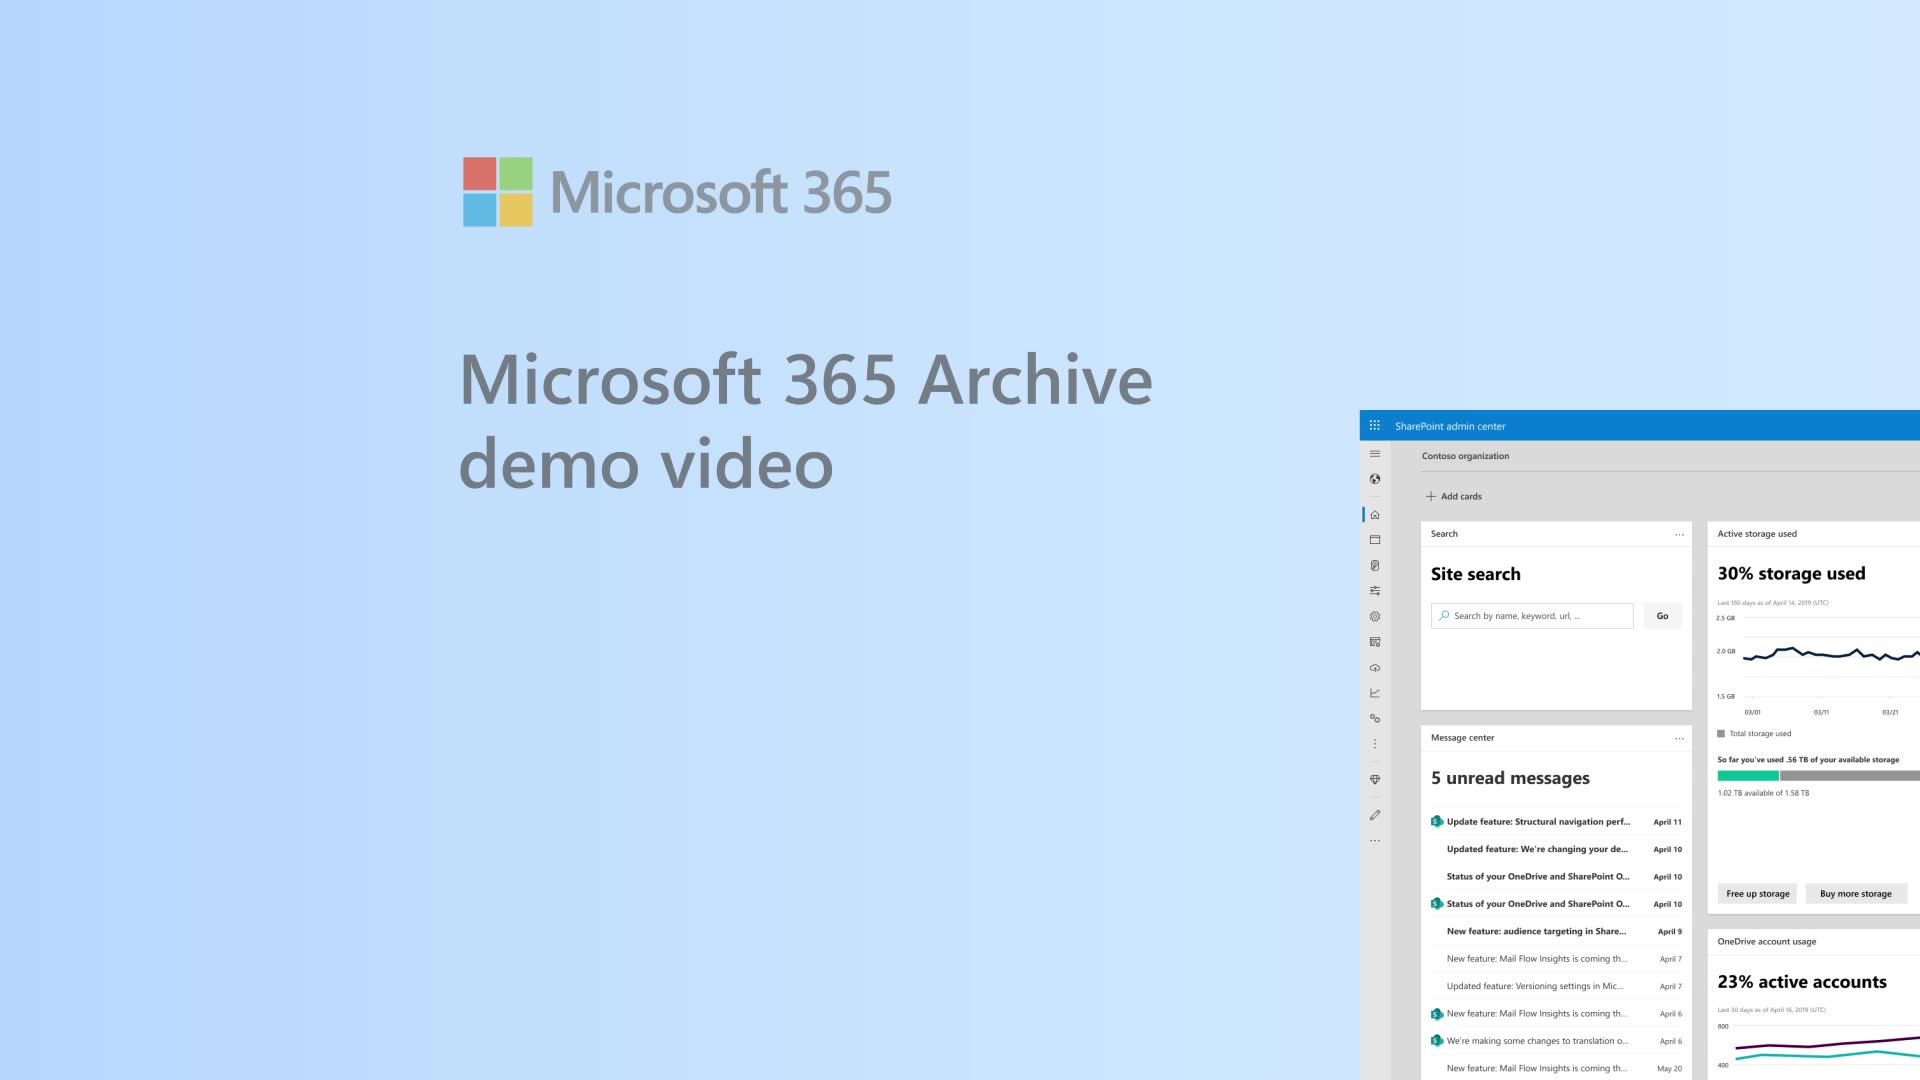Click Free up storage button
Screen dimensions: 1920x1080
click(x=1757, y=894)
